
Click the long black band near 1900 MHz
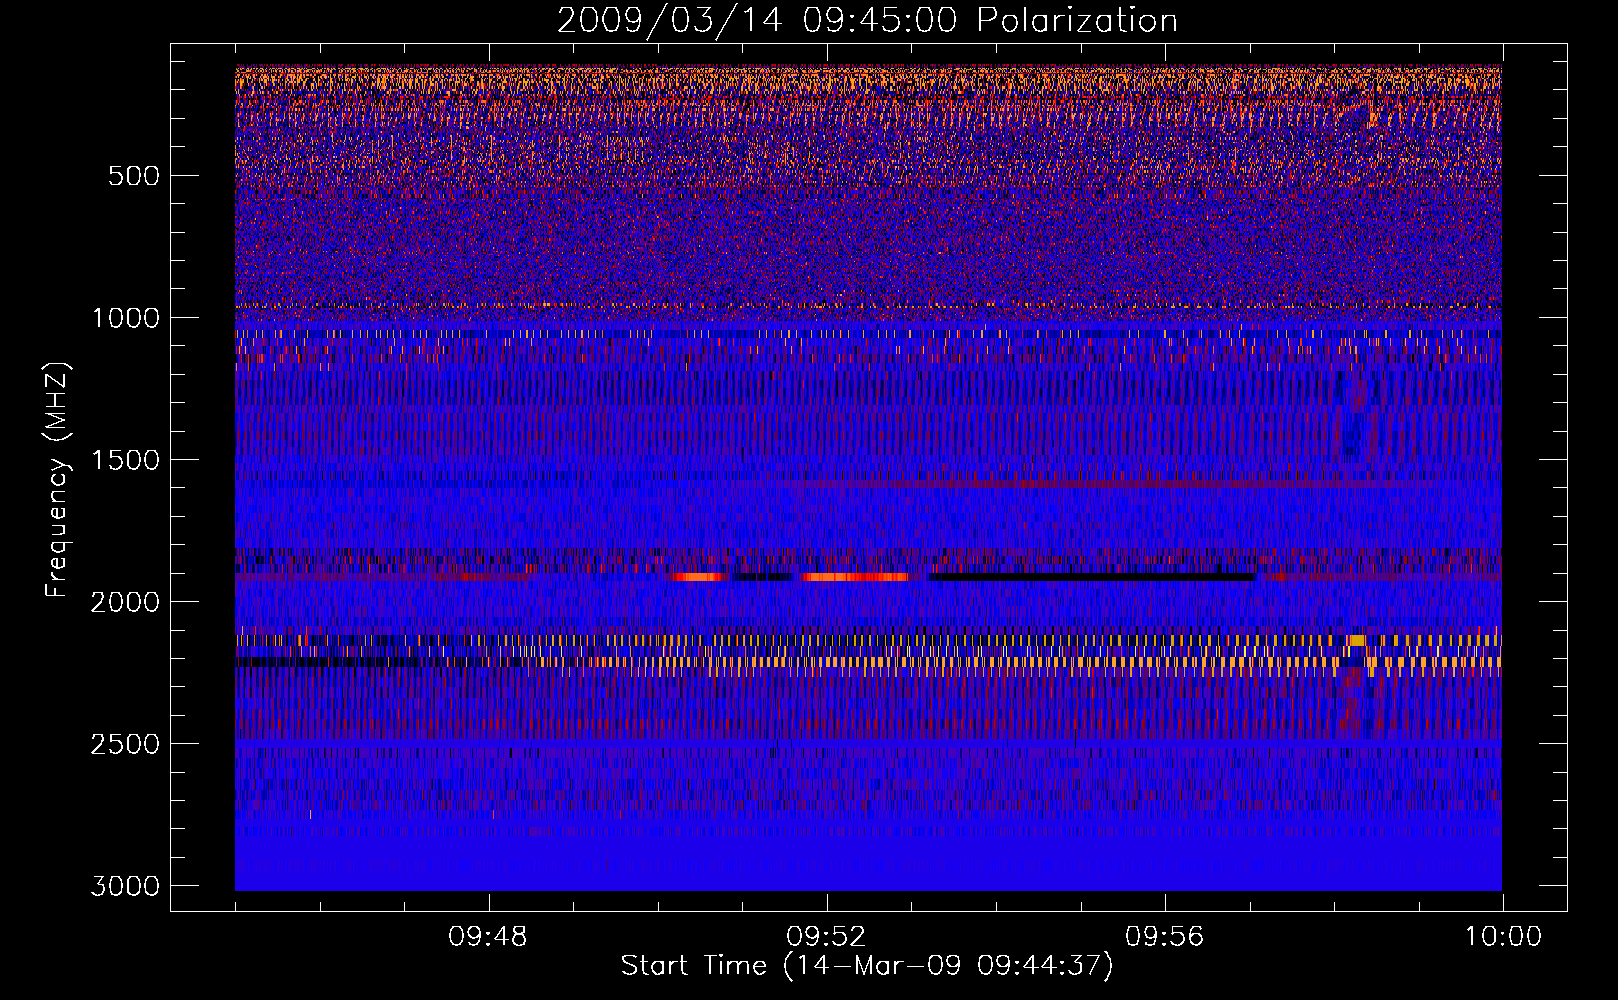tap(1092, 577)
